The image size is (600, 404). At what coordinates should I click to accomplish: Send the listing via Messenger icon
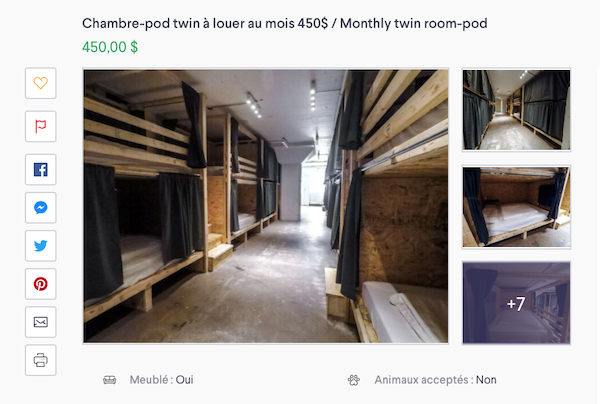tap(41, 207)
